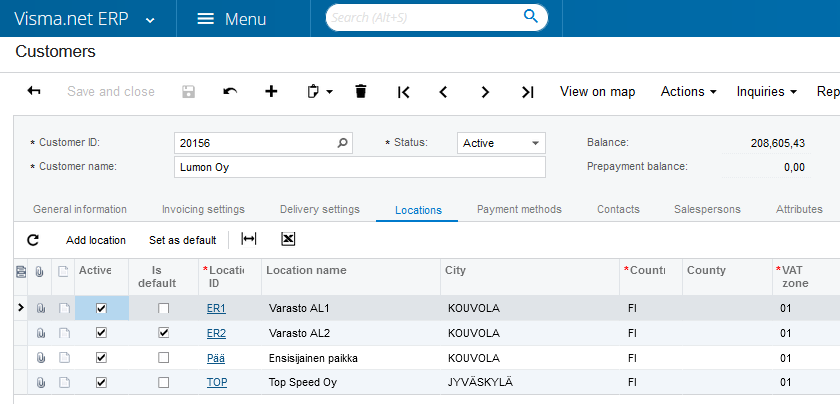The width and height of the screenshot is (840, 404).
Task: Click Save and close button
Action: [x=111, y=92]
